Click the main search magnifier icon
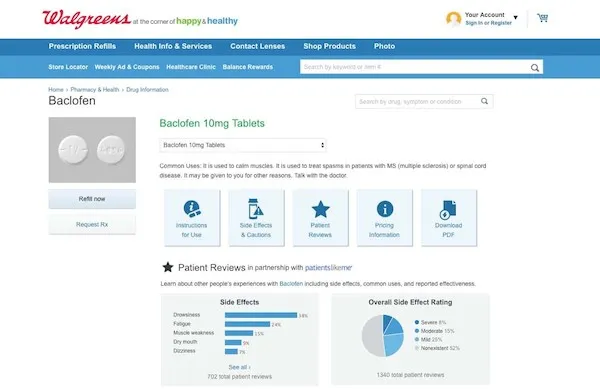The image size is (600, 389). (x=535, y=68)
